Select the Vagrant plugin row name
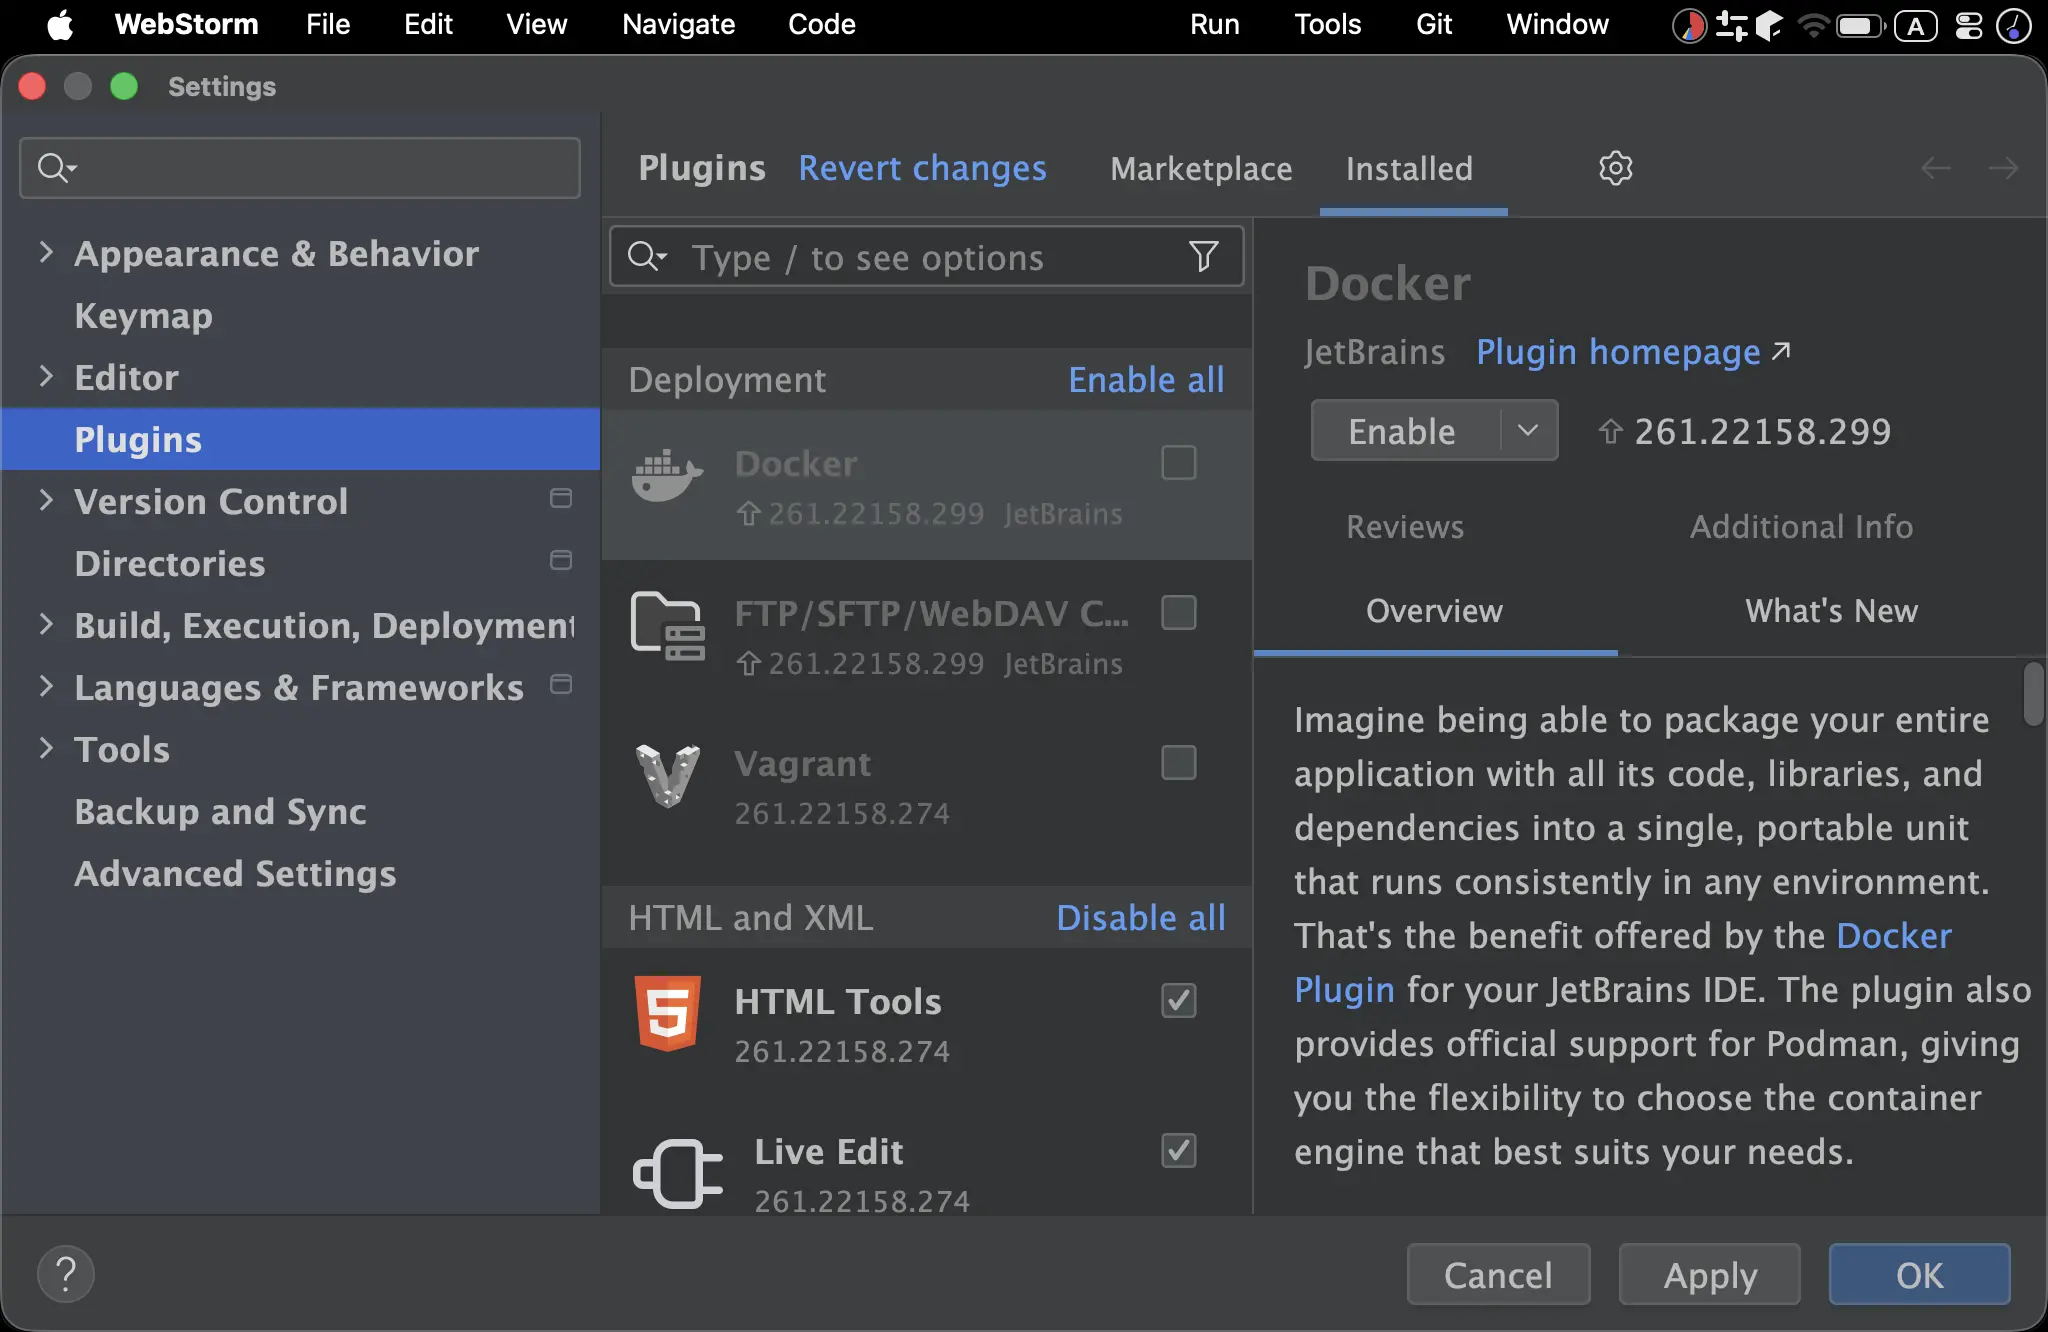This screenshot has width=2048, height=1332. (x=802, y=764)
